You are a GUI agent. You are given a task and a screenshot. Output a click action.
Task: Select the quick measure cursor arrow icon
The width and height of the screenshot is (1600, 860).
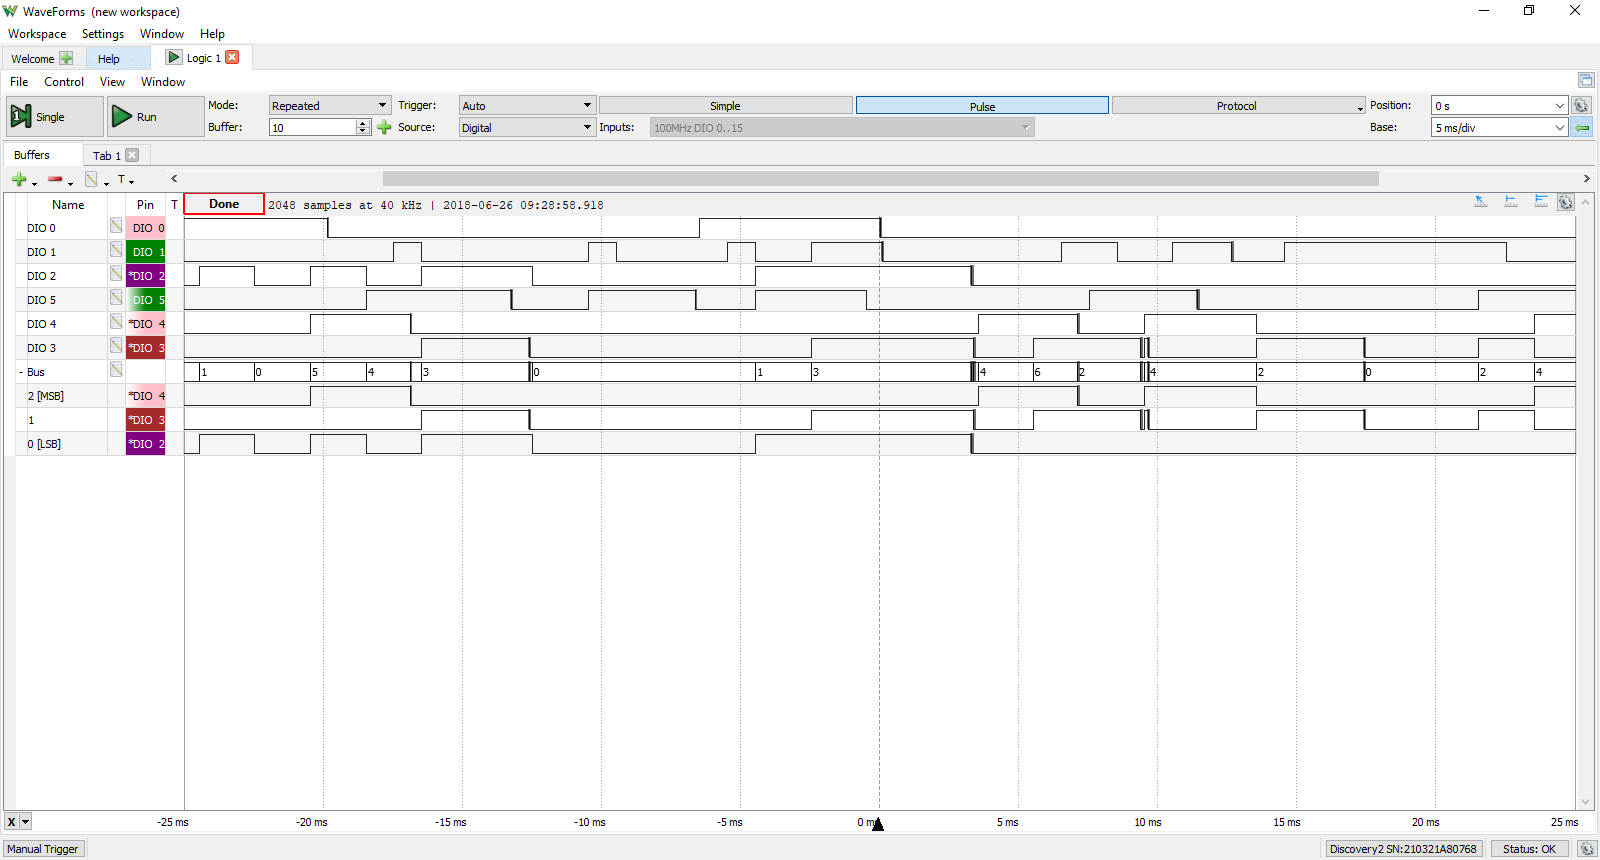(1481, 202)
